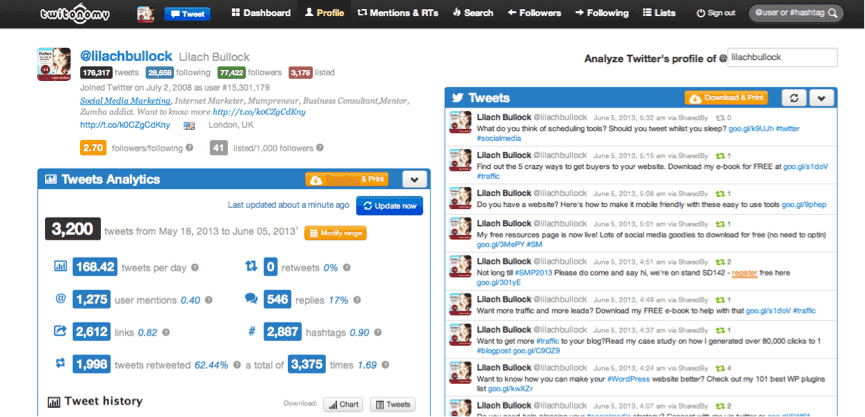Click help icon beside listed/1,000 followers

coord(319,148)
